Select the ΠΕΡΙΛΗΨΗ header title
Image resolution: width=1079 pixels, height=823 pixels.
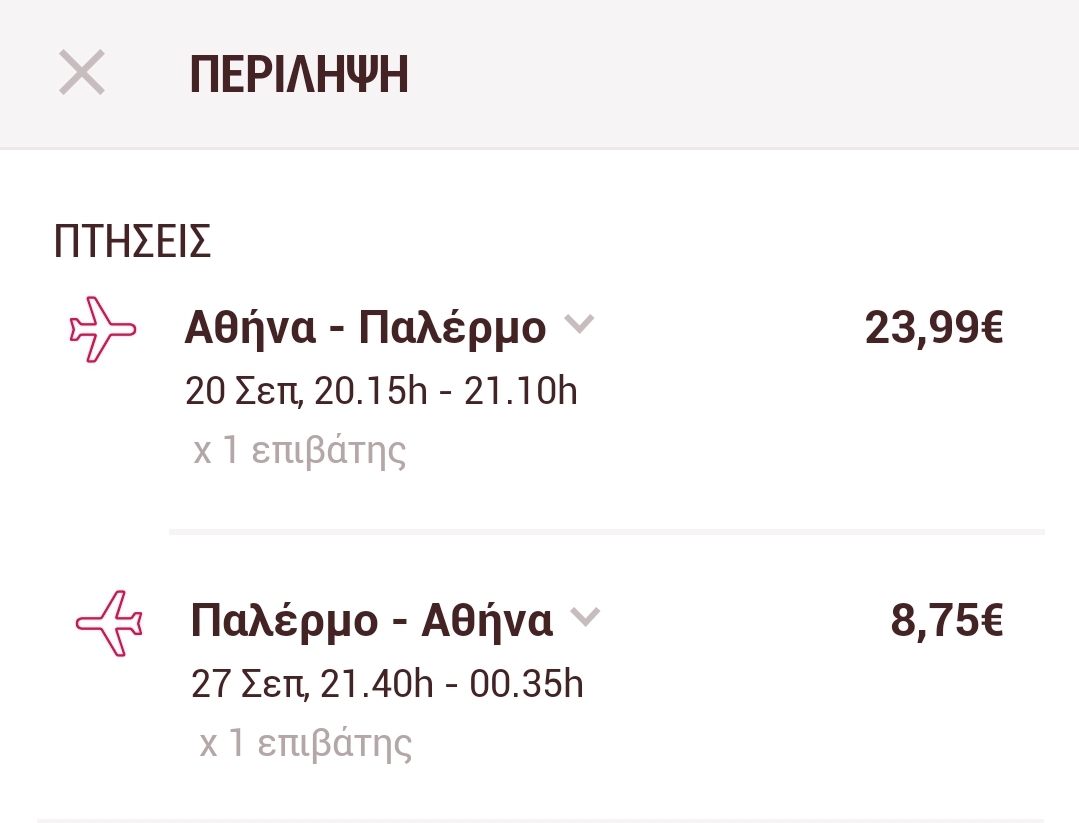299,75
